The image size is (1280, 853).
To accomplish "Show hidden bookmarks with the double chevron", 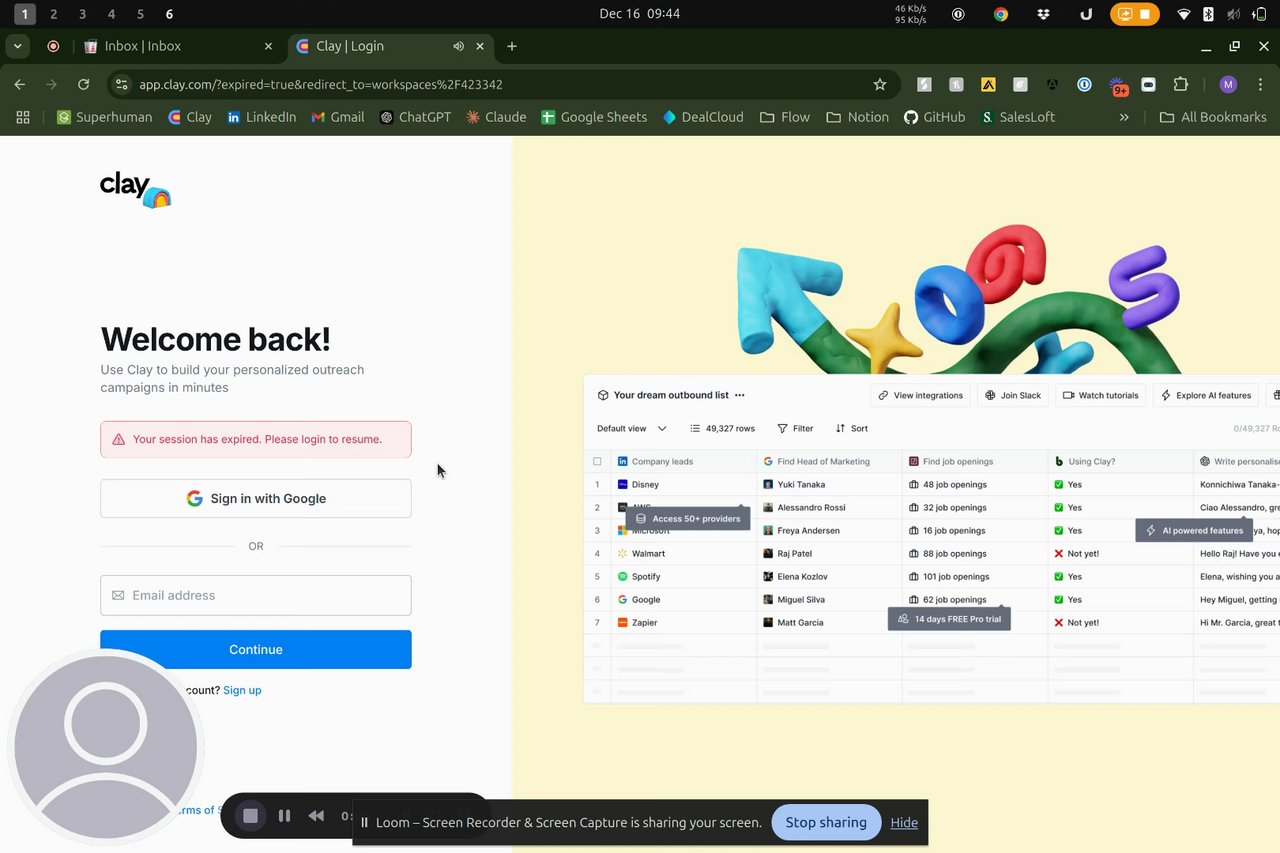I will coord(1124,117).
